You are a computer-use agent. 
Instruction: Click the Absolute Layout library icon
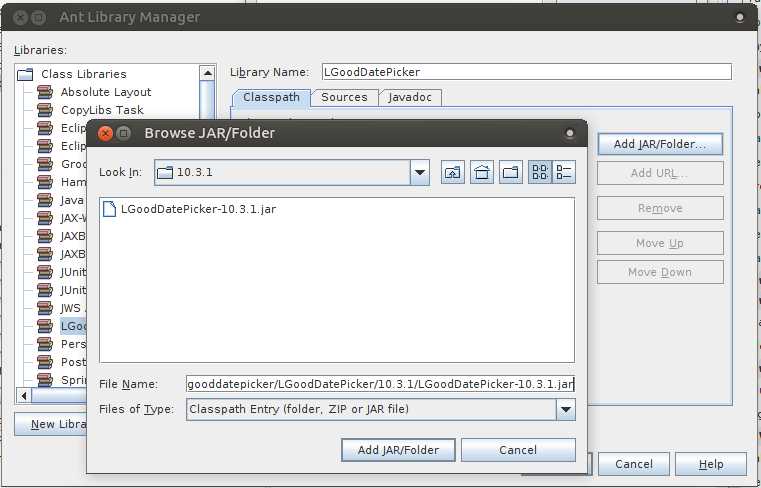click(45, 92)
